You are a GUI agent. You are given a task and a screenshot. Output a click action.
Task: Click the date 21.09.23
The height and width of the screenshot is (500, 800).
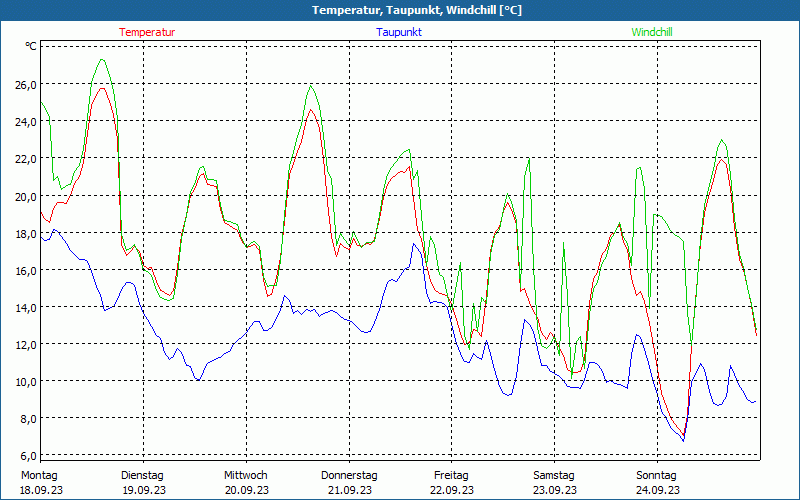point(349,490)
